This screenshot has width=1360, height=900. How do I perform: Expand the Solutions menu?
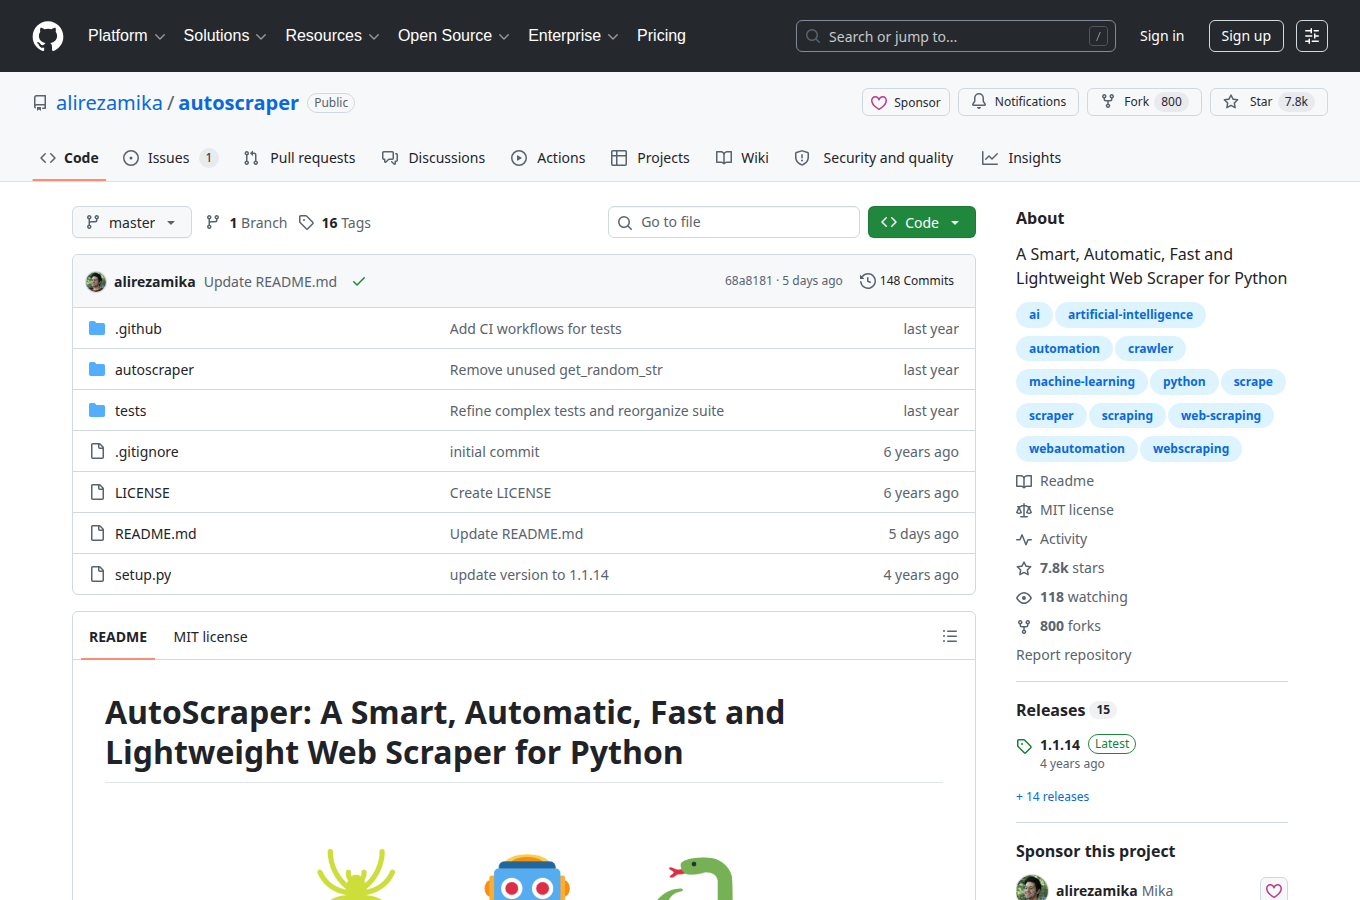pos(225,36)
